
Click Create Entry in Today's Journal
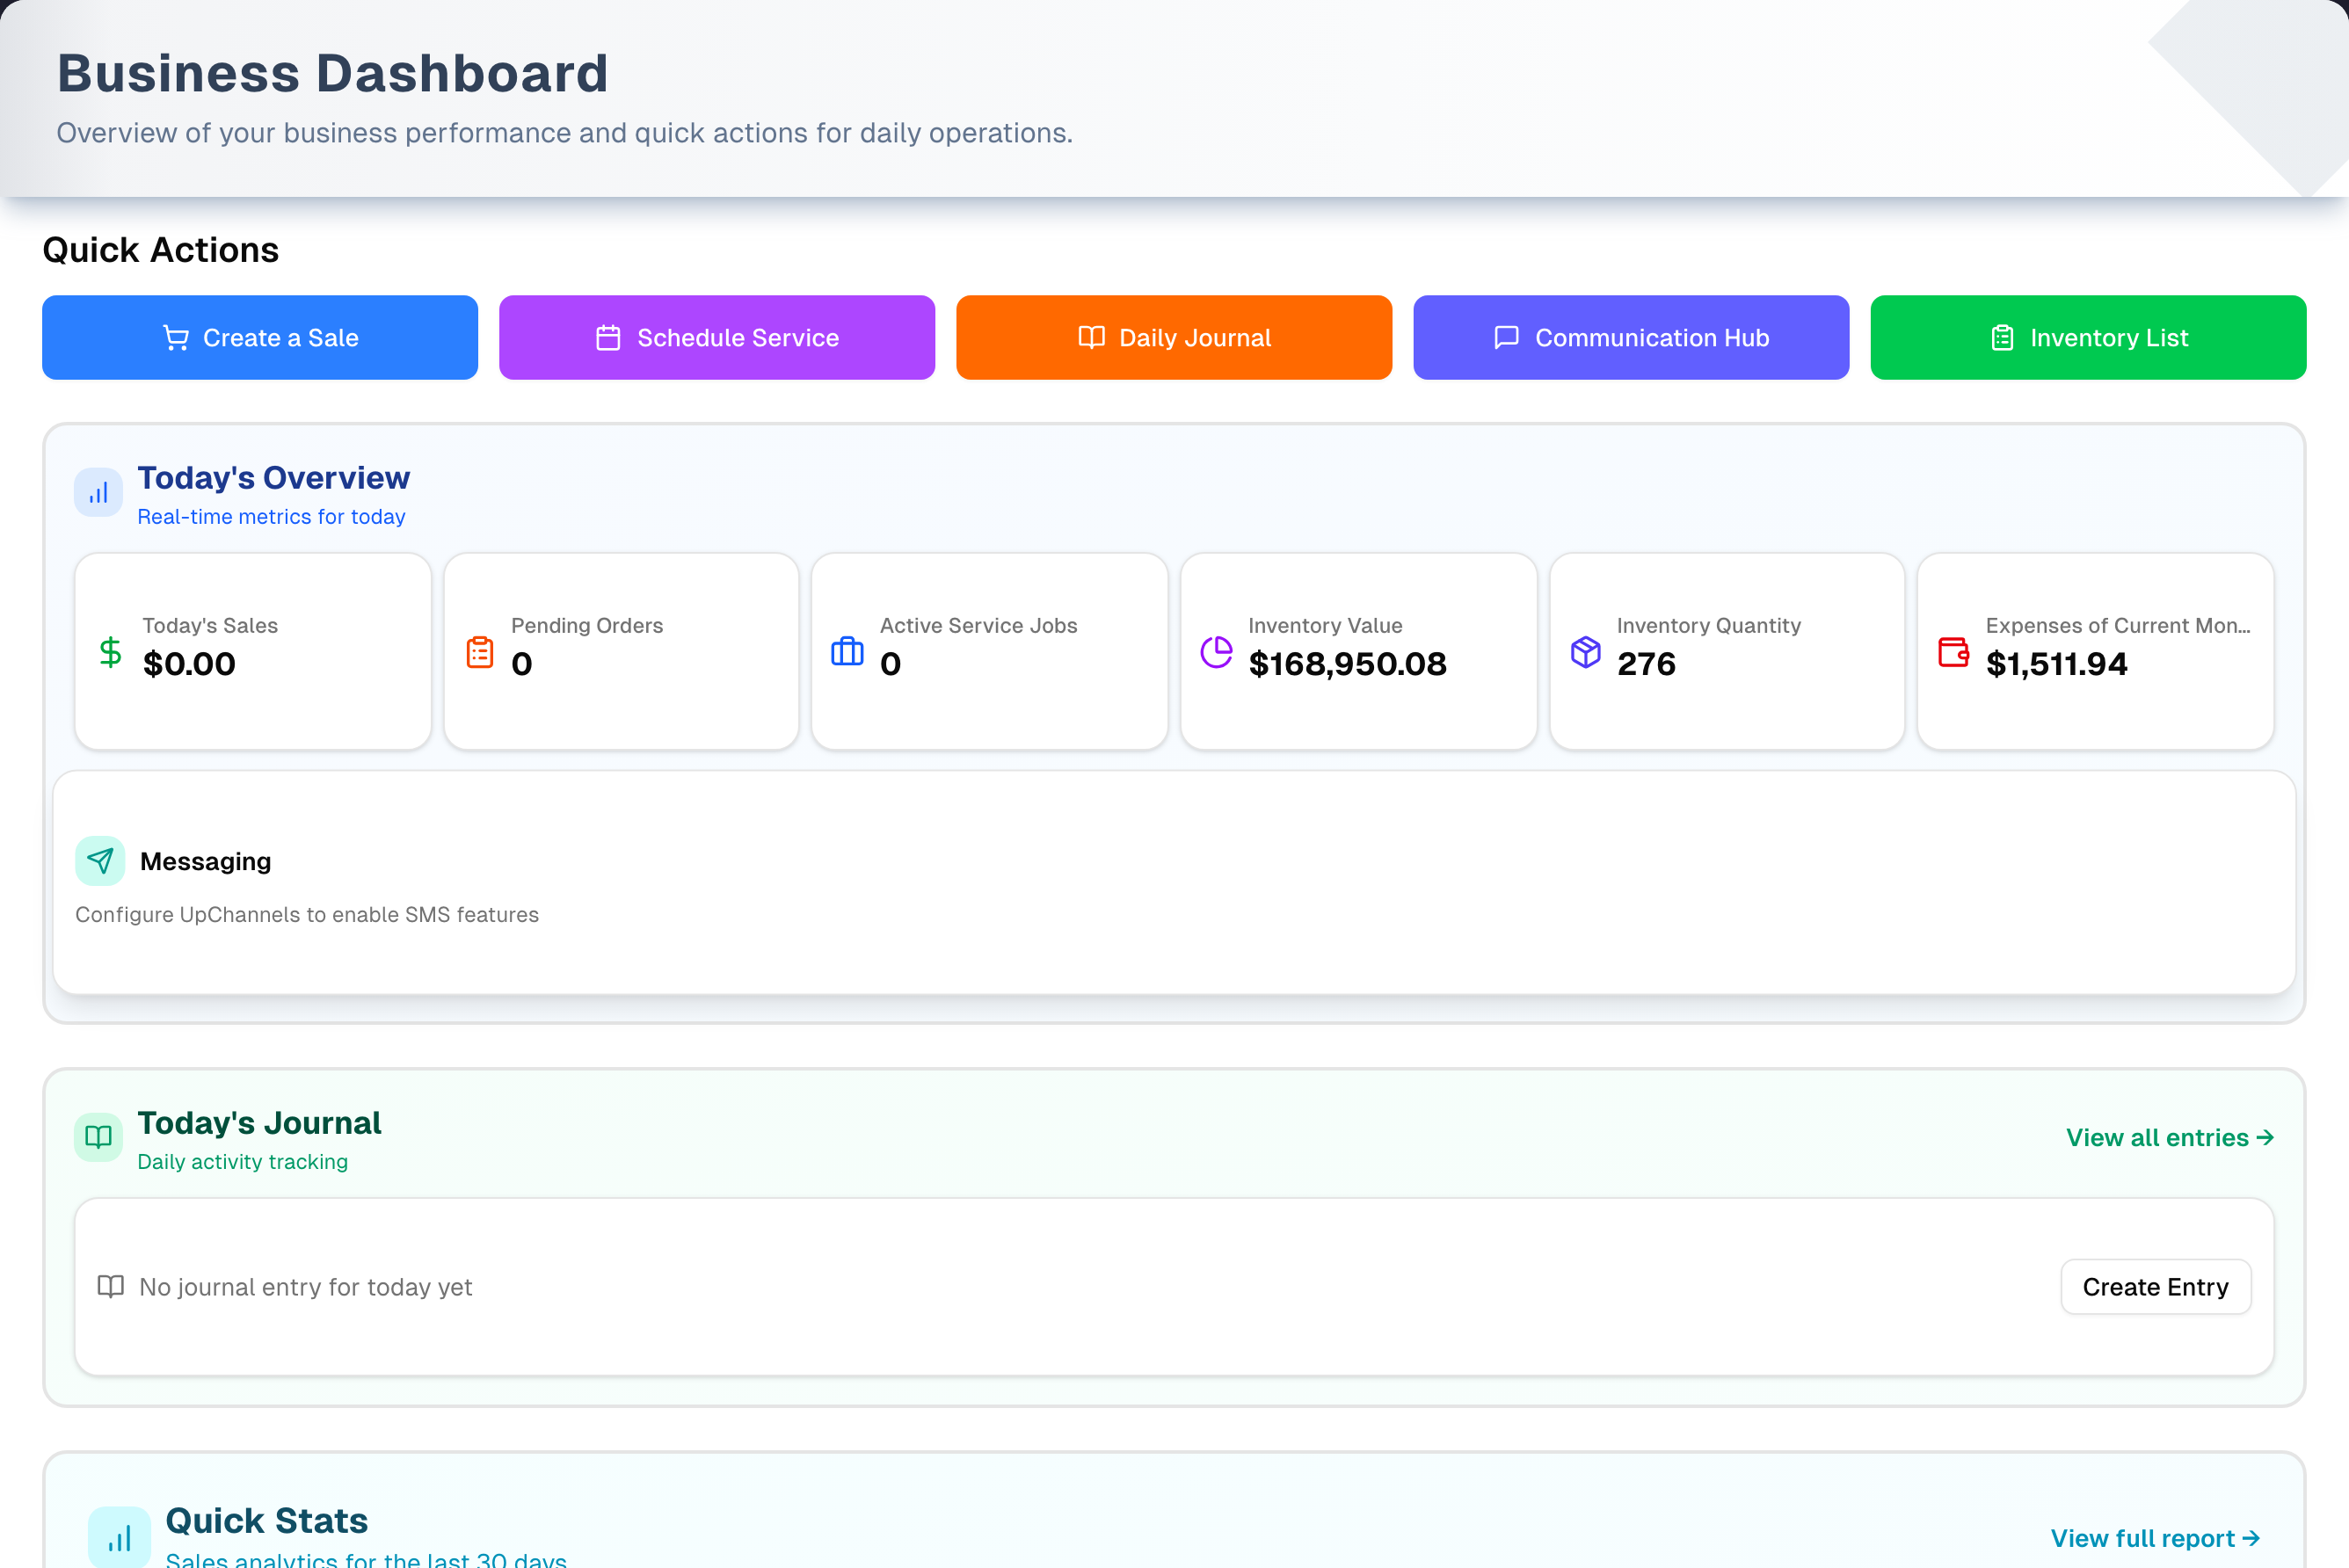pos(2155,1286)
